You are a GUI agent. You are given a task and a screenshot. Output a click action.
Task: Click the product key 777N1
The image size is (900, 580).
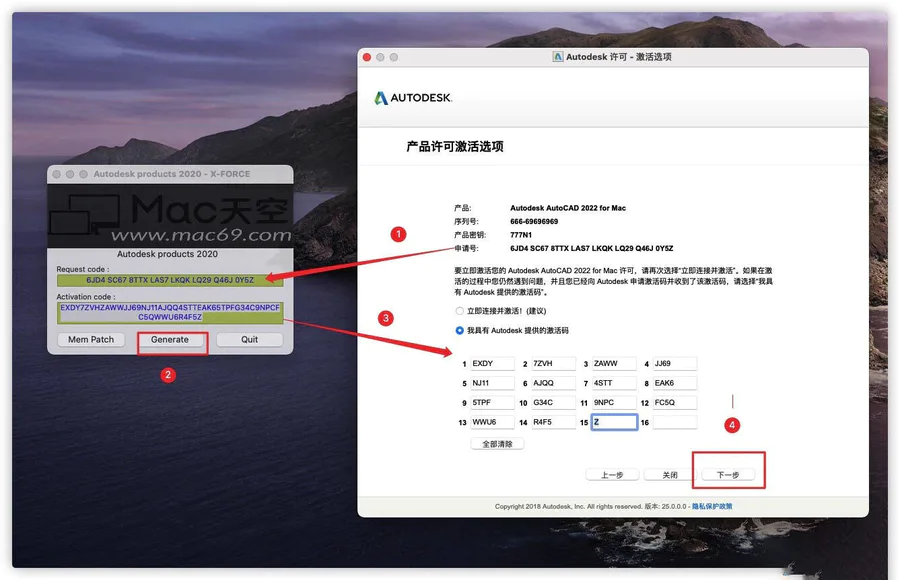(x=521, y=235)
